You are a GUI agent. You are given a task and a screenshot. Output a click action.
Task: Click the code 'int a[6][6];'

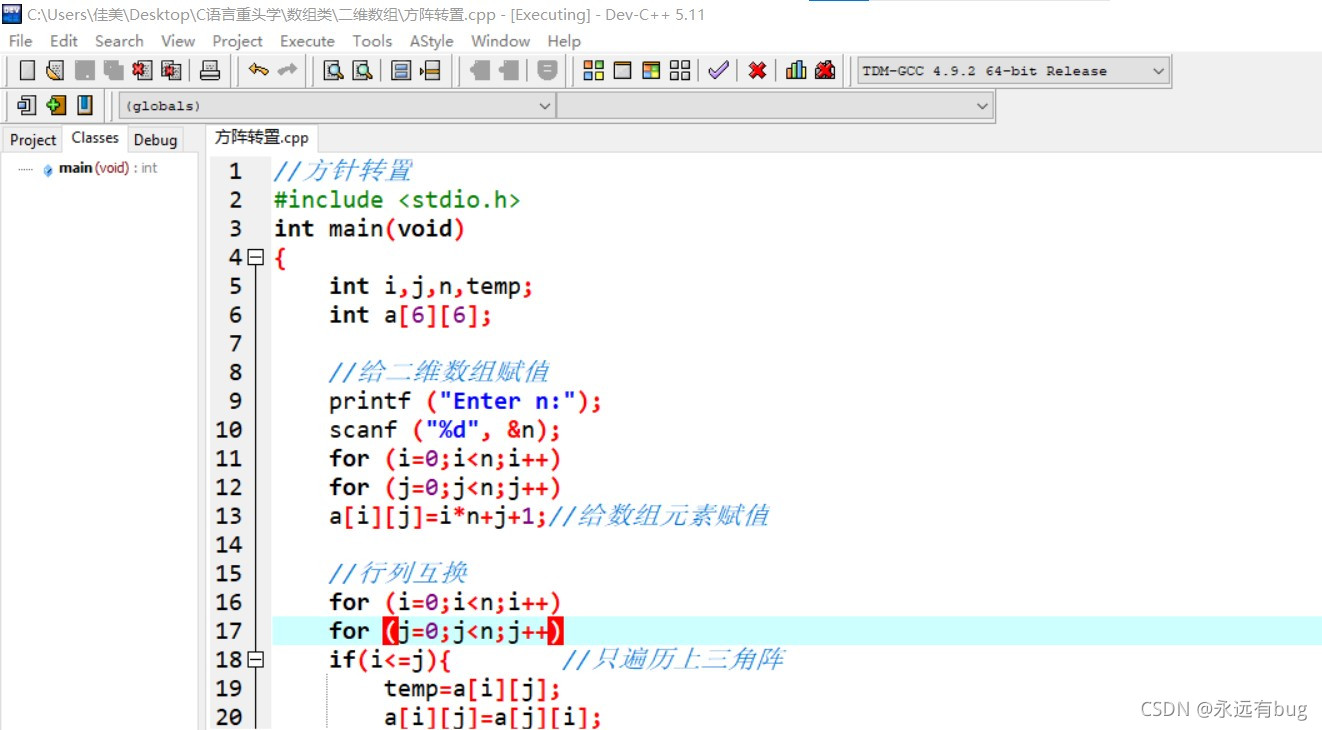411,315
